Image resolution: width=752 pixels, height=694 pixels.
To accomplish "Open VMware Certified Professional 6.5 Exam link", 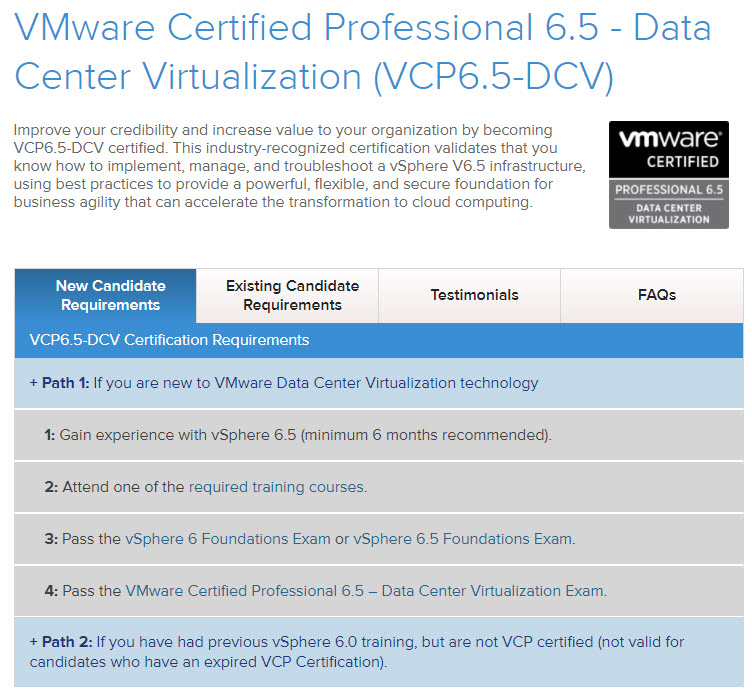I will click(365, 591).
